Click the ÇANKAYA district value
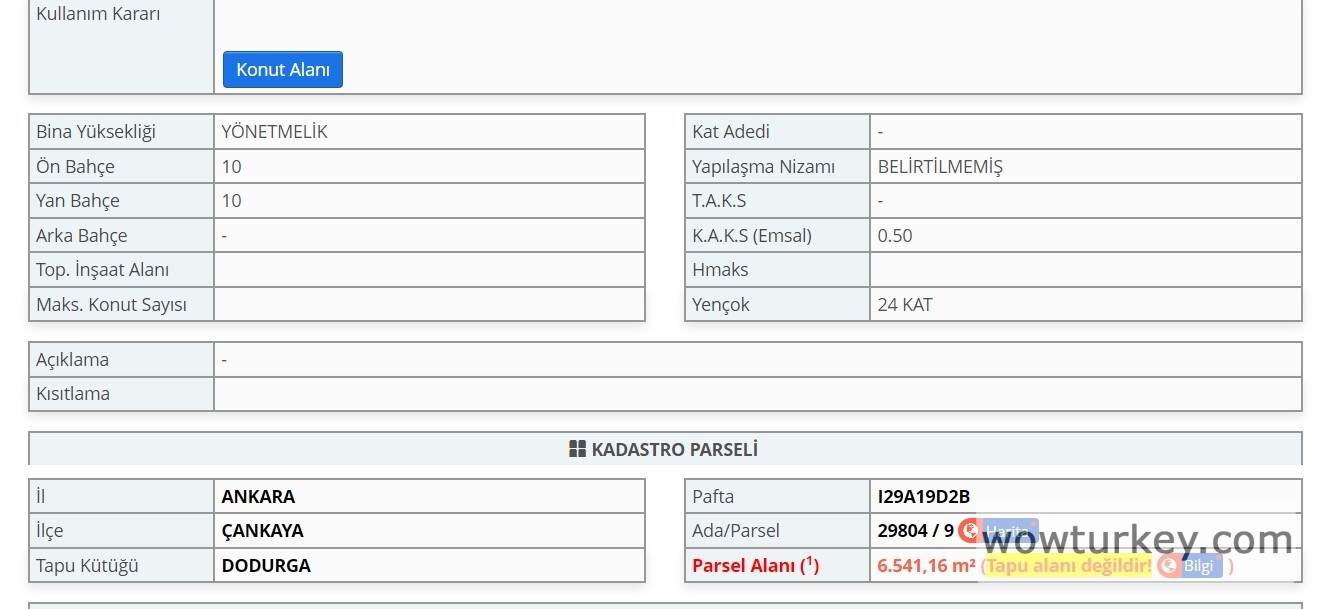 tap(262, 531)
